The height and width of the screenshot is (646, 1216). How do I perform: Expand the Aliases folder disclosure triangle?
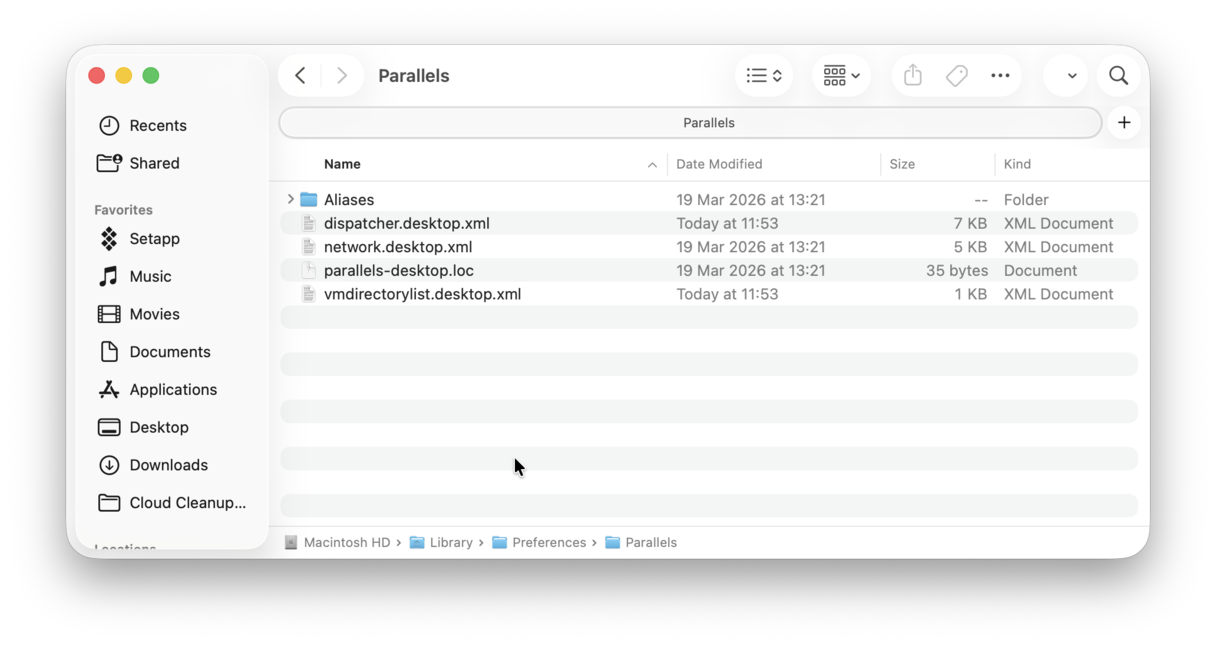click(290, 200)
